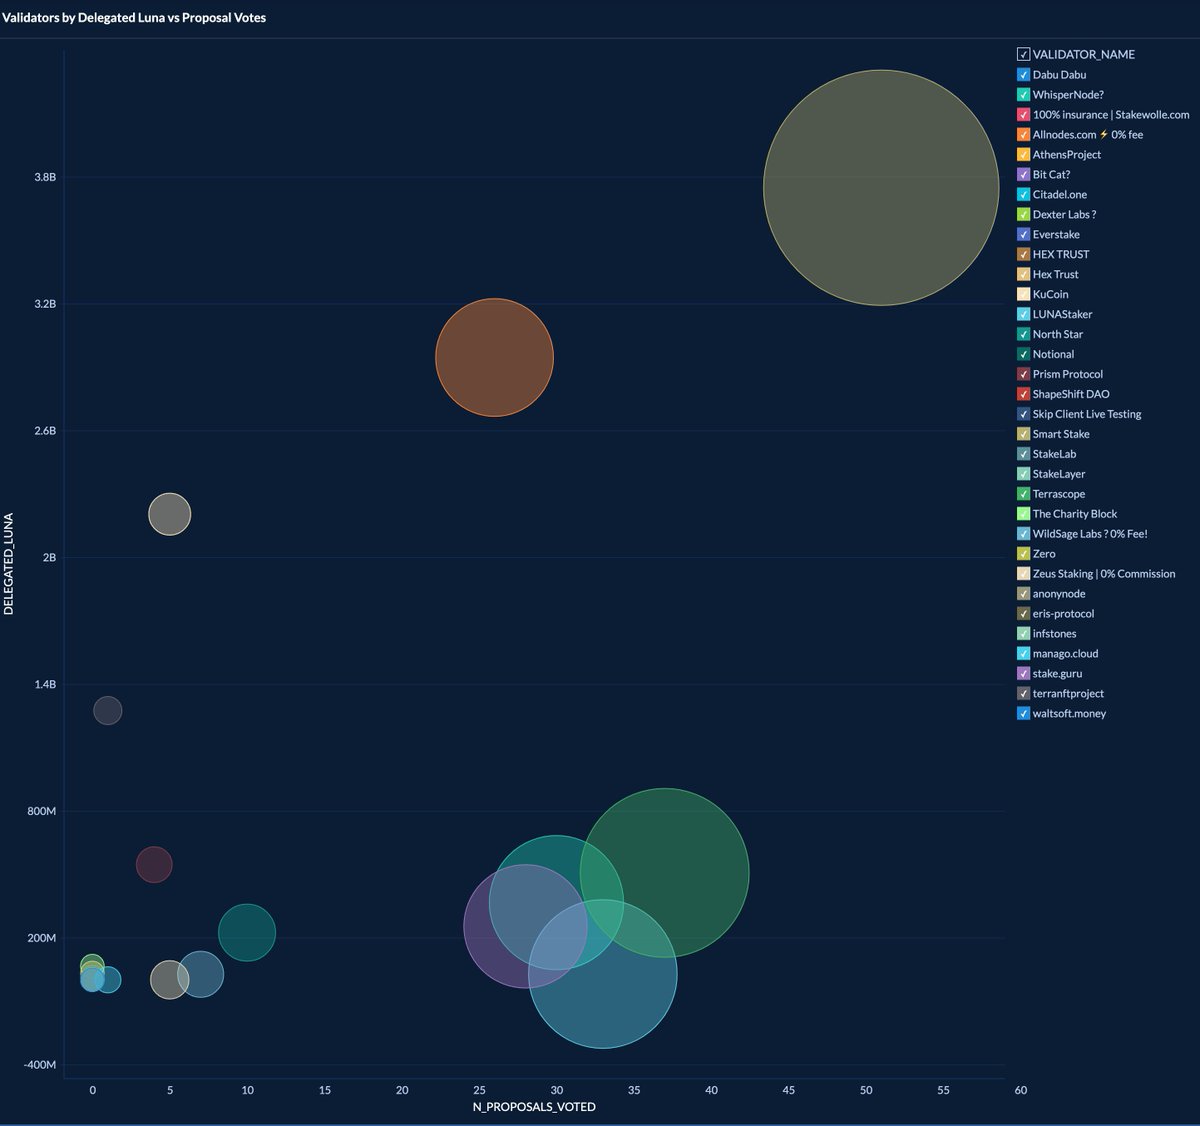Viewport: 1200px width, 1126px height.
Task: Hide North Star via its checkbox
Action: click(1023, 334)
